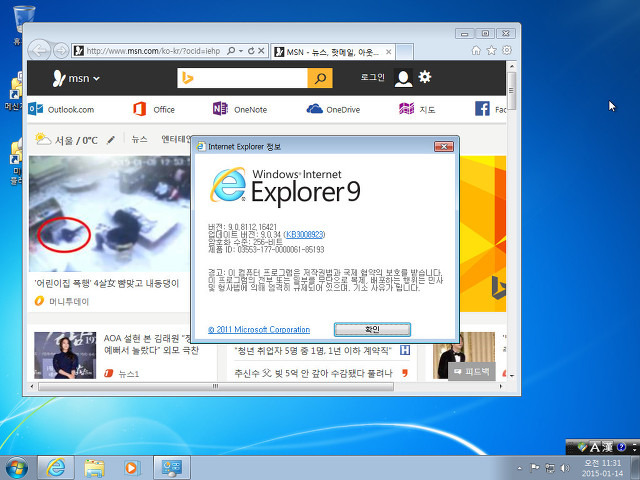Click the user profile avatar icon
The width and height of the screenshot is (640, 480).
[x=403, y=78]
